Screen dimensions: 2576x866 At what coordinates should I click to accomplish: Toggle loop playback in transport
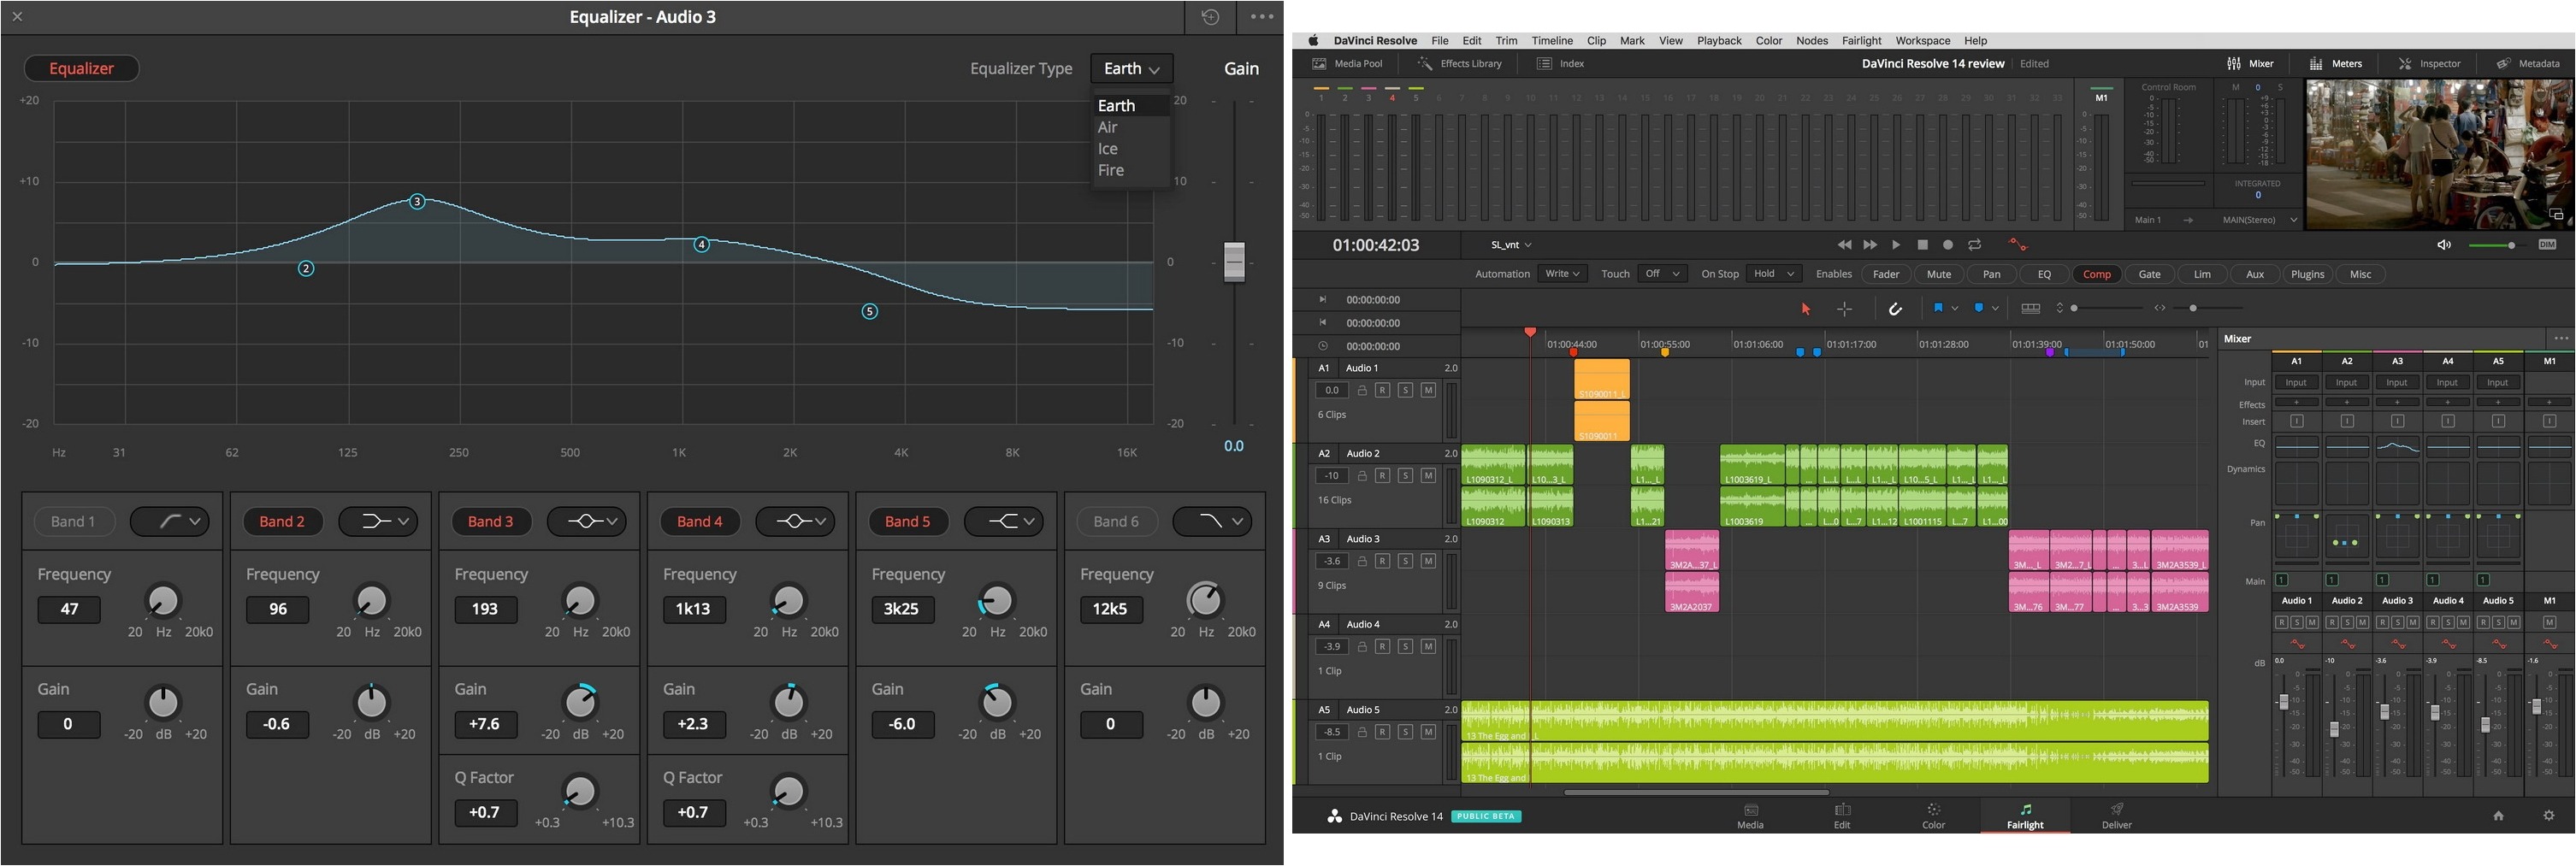coord(1974,245)
